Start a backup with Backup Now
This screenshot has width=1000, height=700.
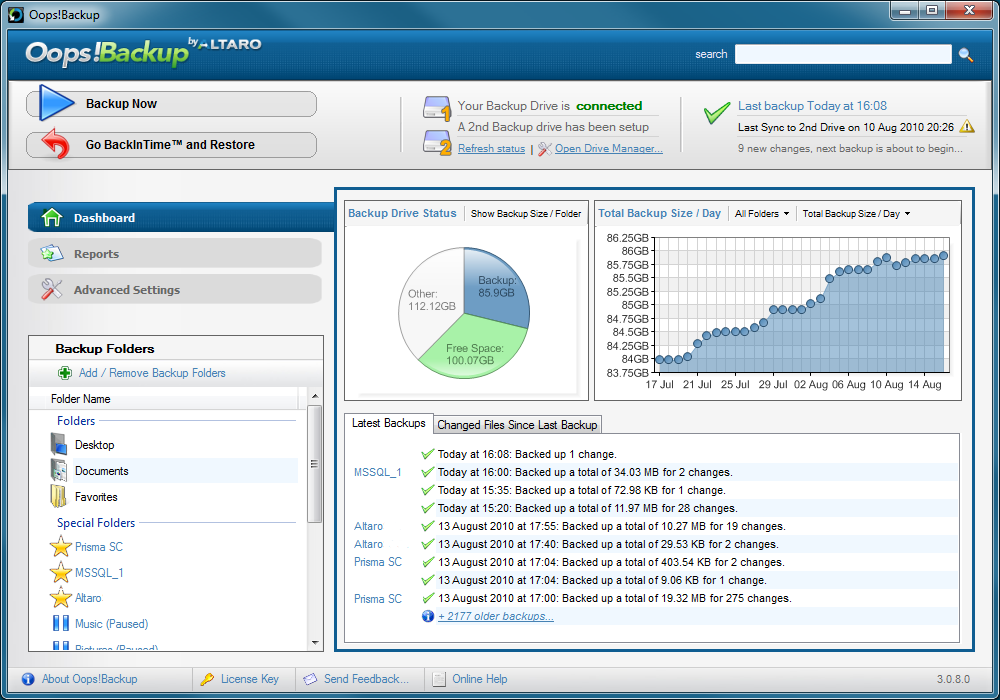[172, 103]
